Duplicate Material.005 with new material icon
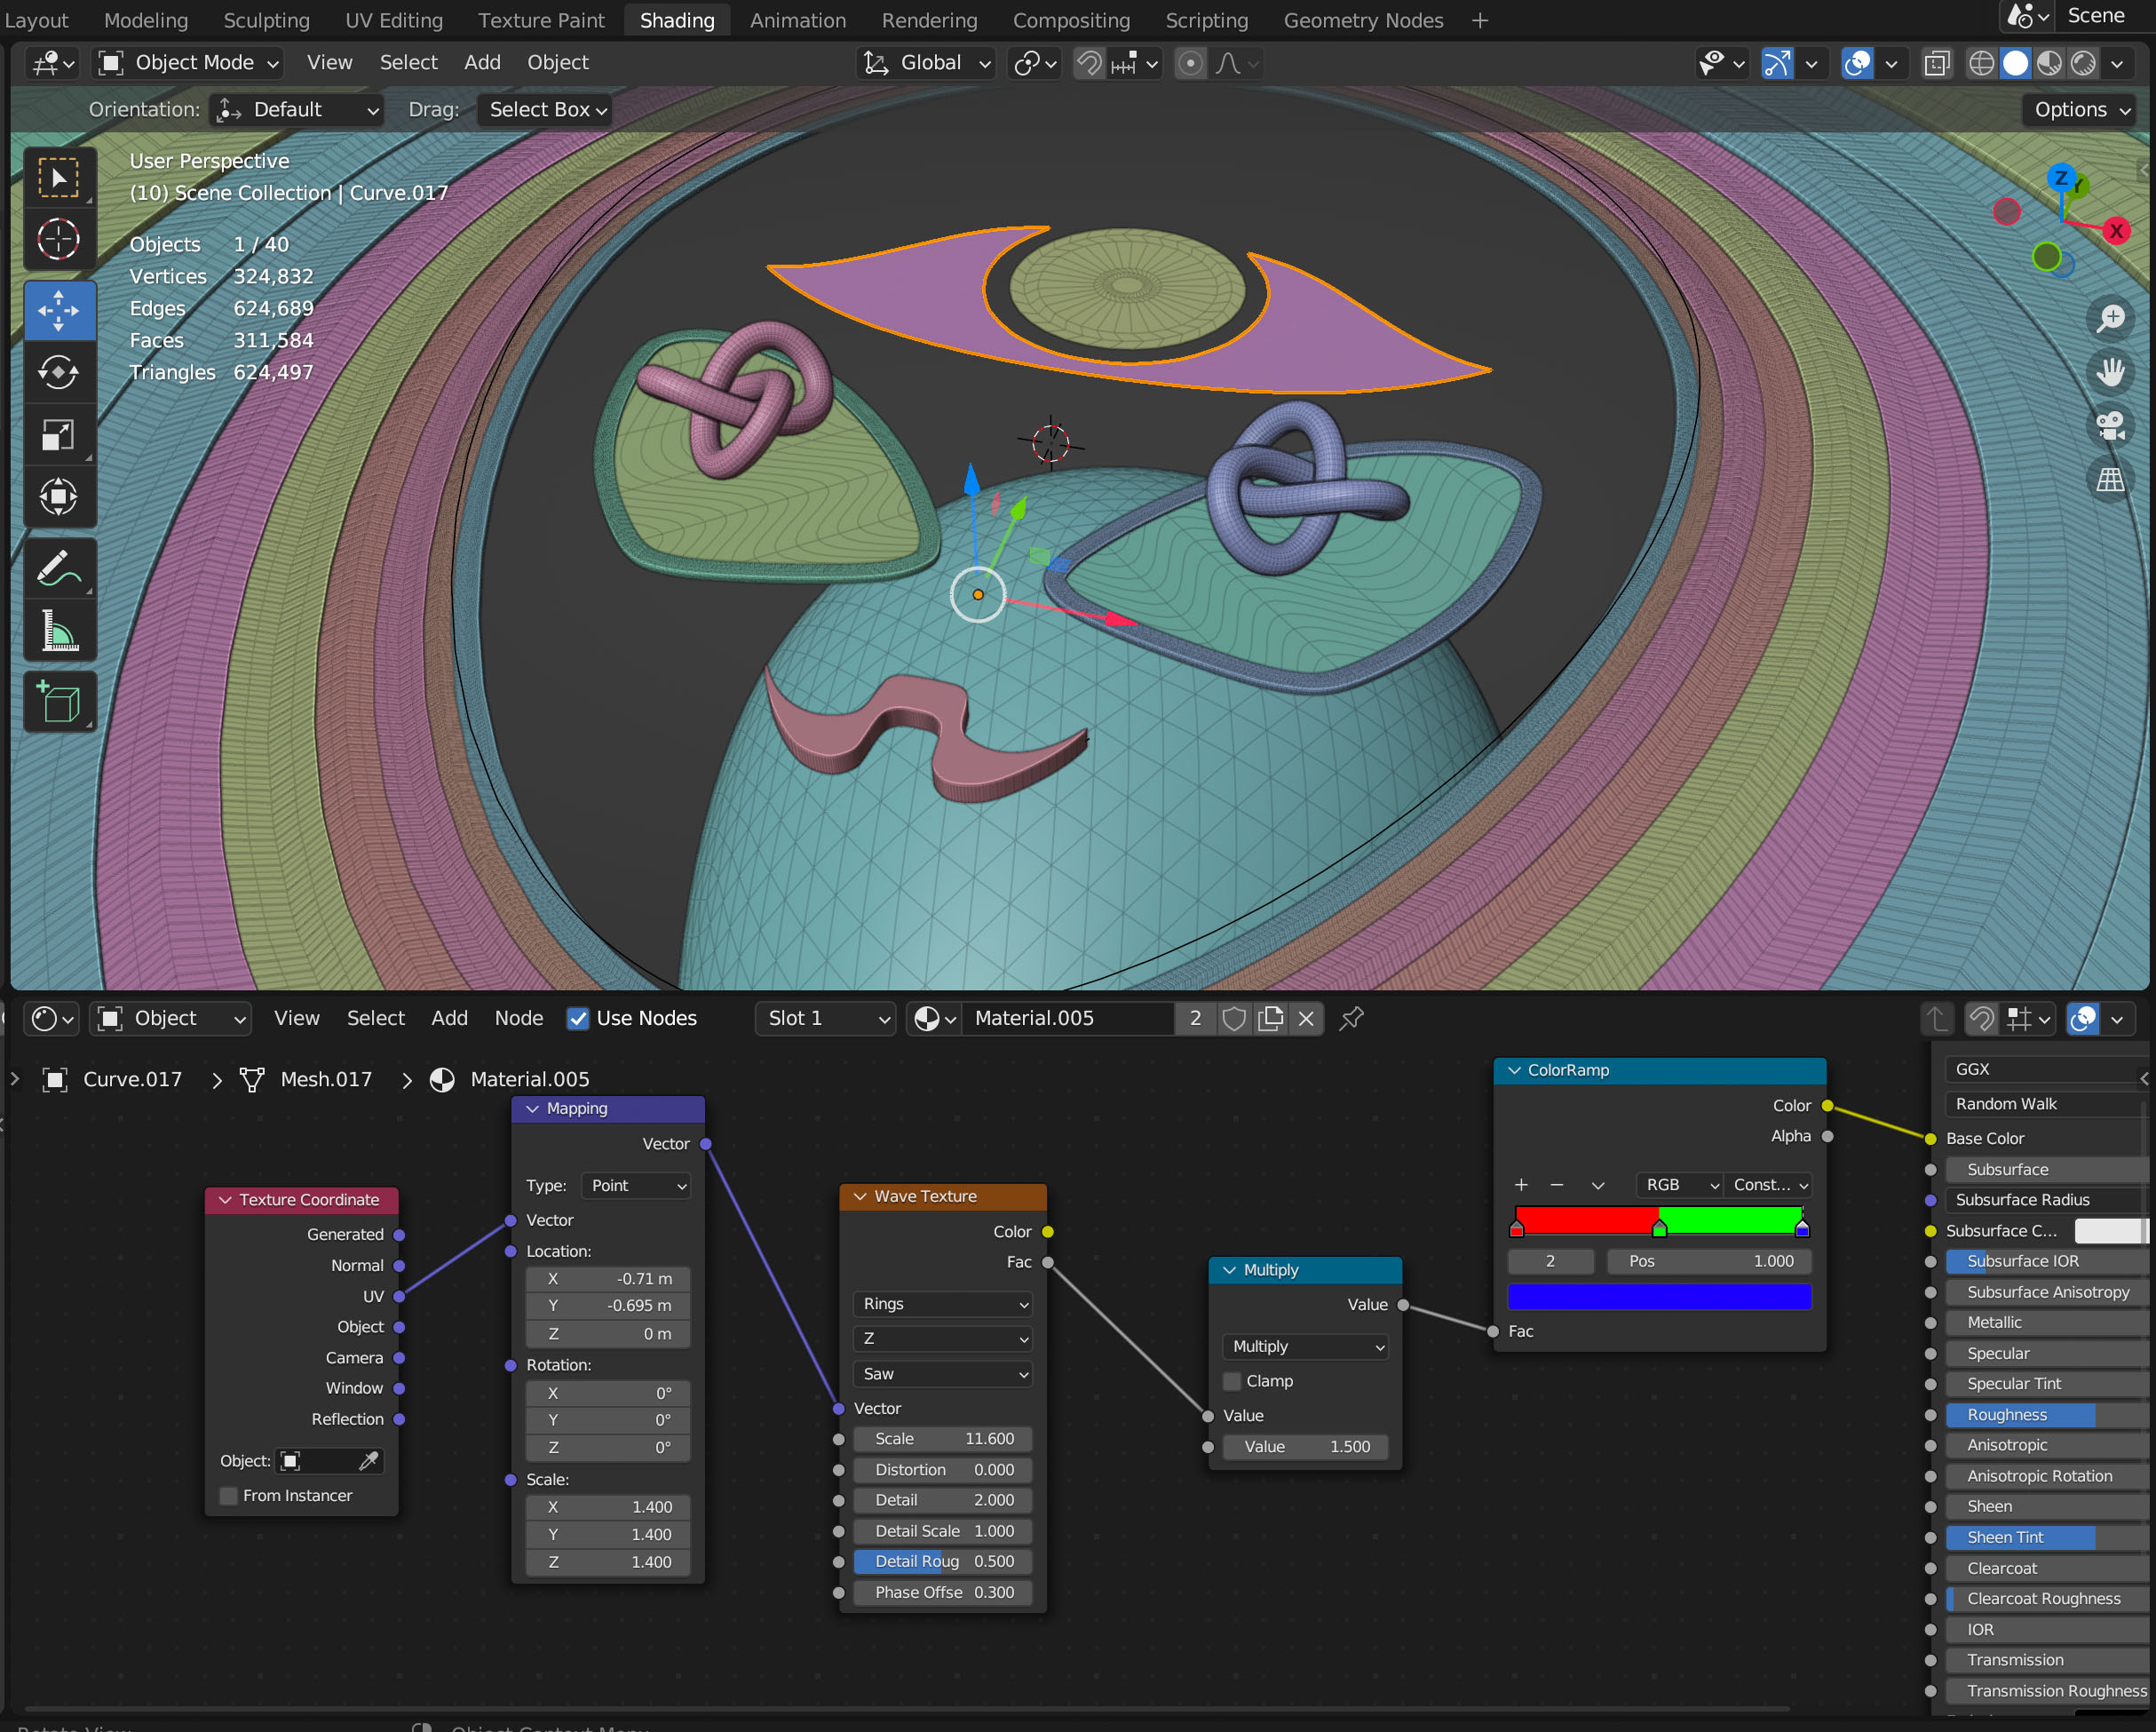 coord(1270,1018)
